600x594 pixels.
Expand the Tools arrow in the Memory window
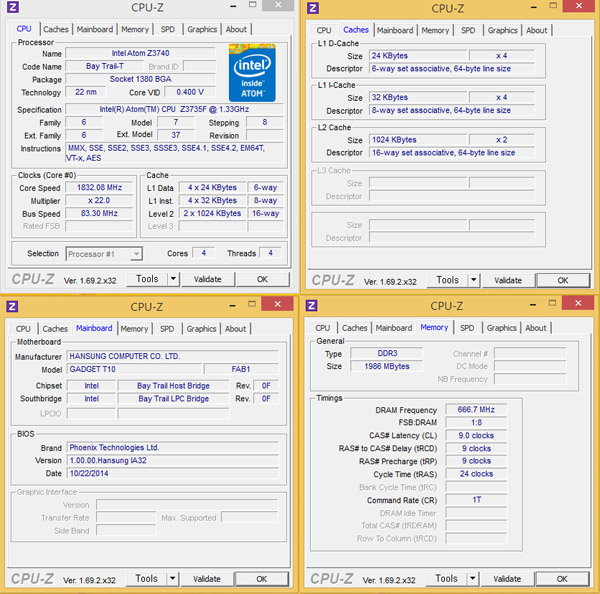point(473,578)
